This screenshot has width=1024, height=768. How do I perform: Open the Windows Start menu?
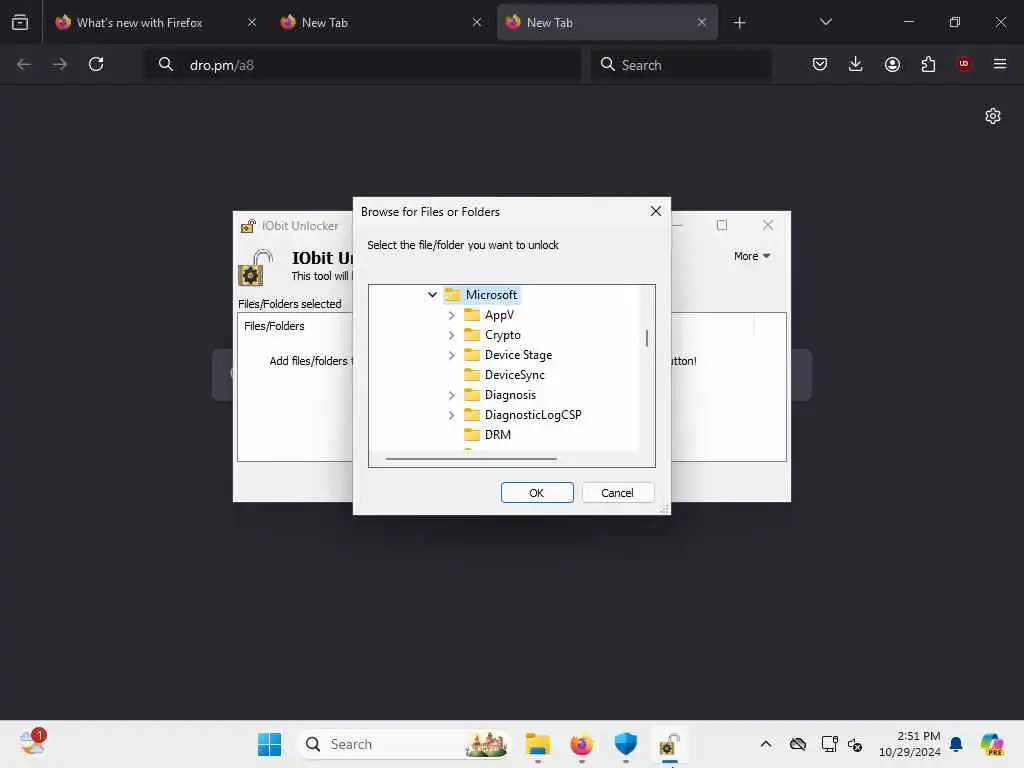tap(269, 744)
